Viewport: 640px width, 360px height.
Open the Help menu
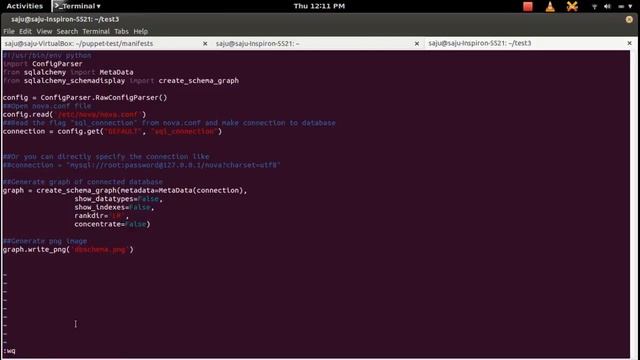[x=140, y=31]
